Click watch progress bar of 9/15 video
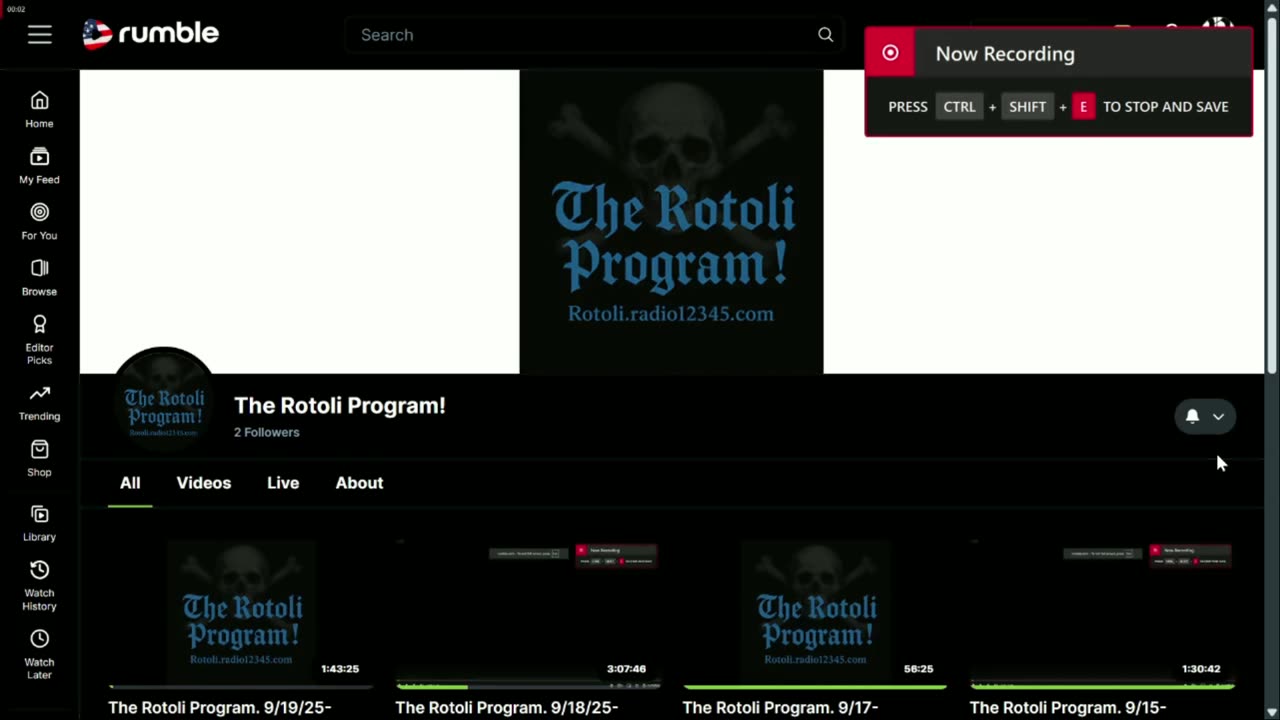 point(1102,687)
